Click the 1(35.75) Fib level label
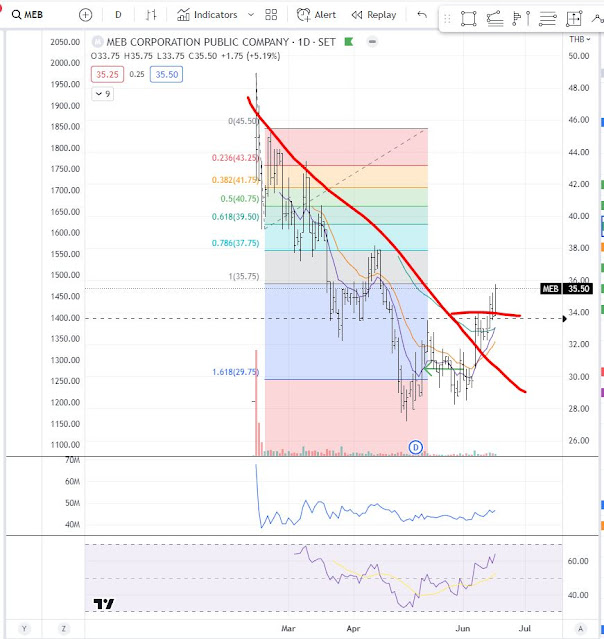 point(243,276)
